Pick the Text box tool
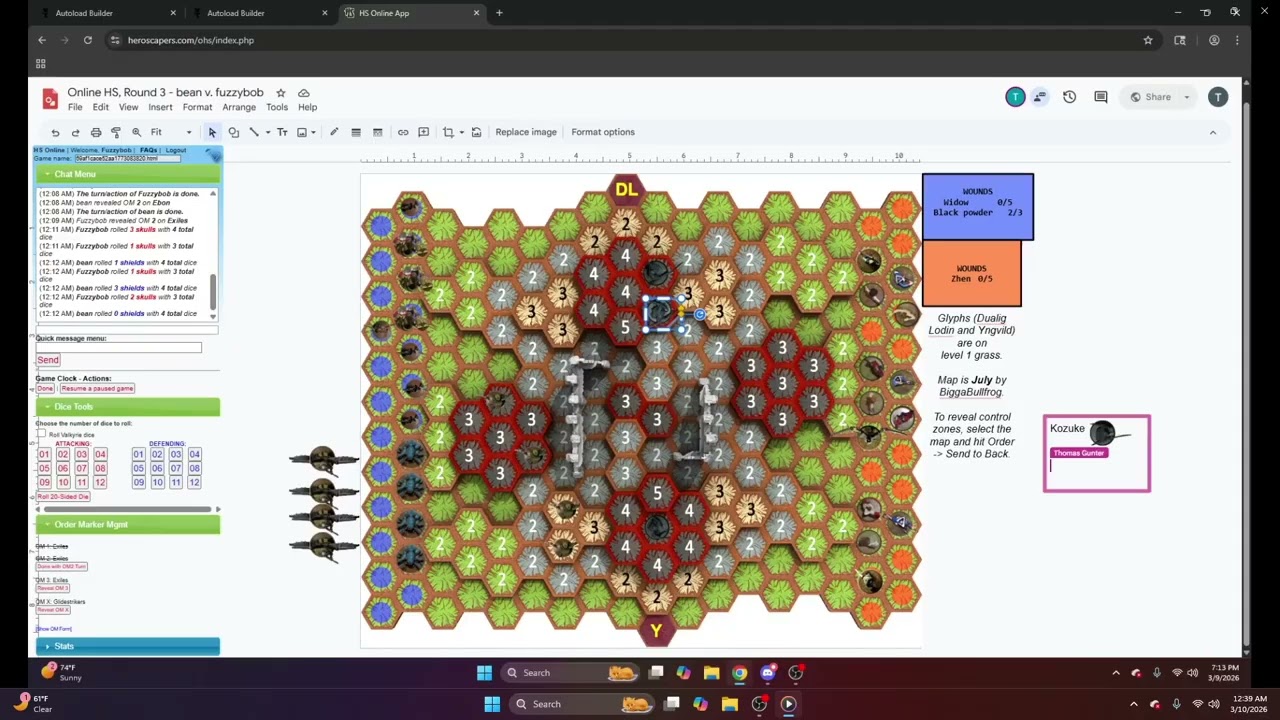This screenshot has height=720, width=1280. click(282, 132)
